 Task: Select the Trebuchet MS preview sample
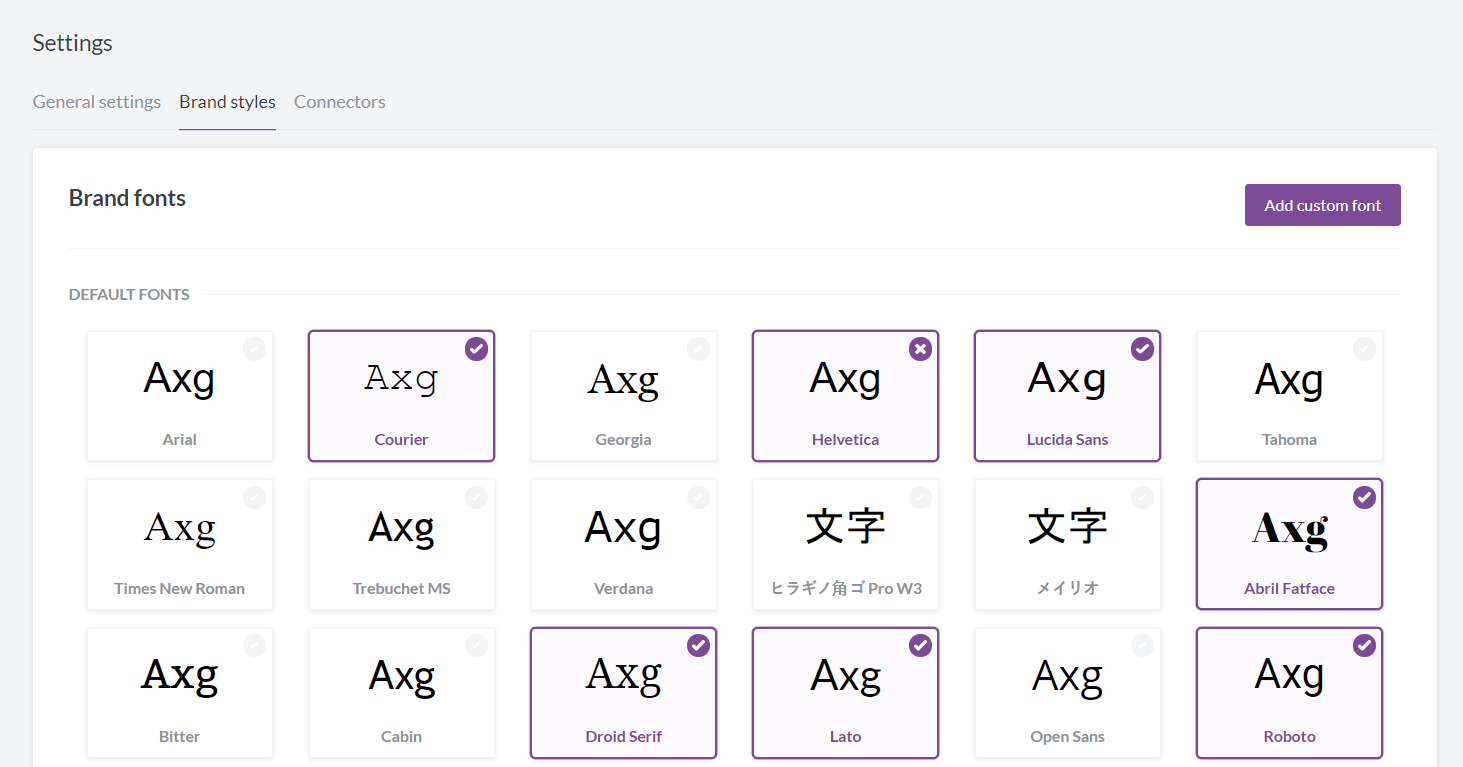pos(402,529)
